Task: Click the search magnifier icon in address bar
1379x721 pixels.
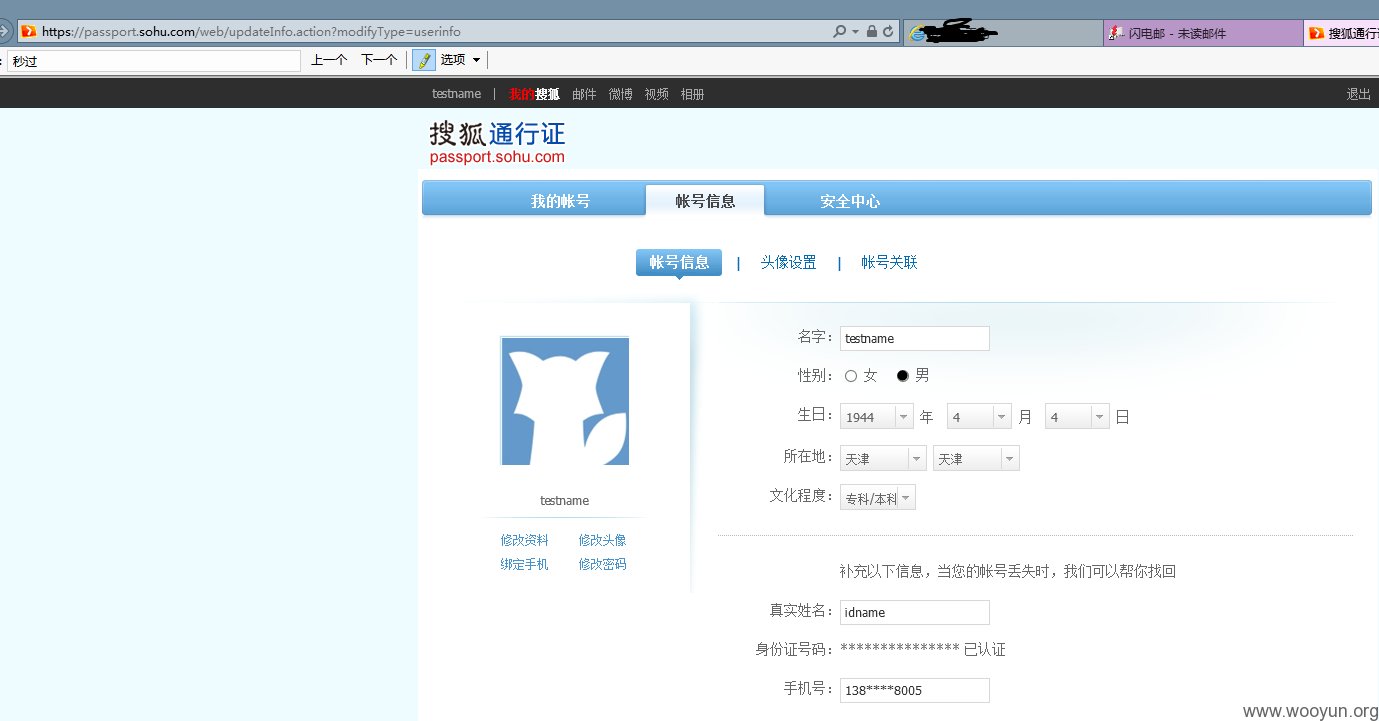Action: (840, 32)
